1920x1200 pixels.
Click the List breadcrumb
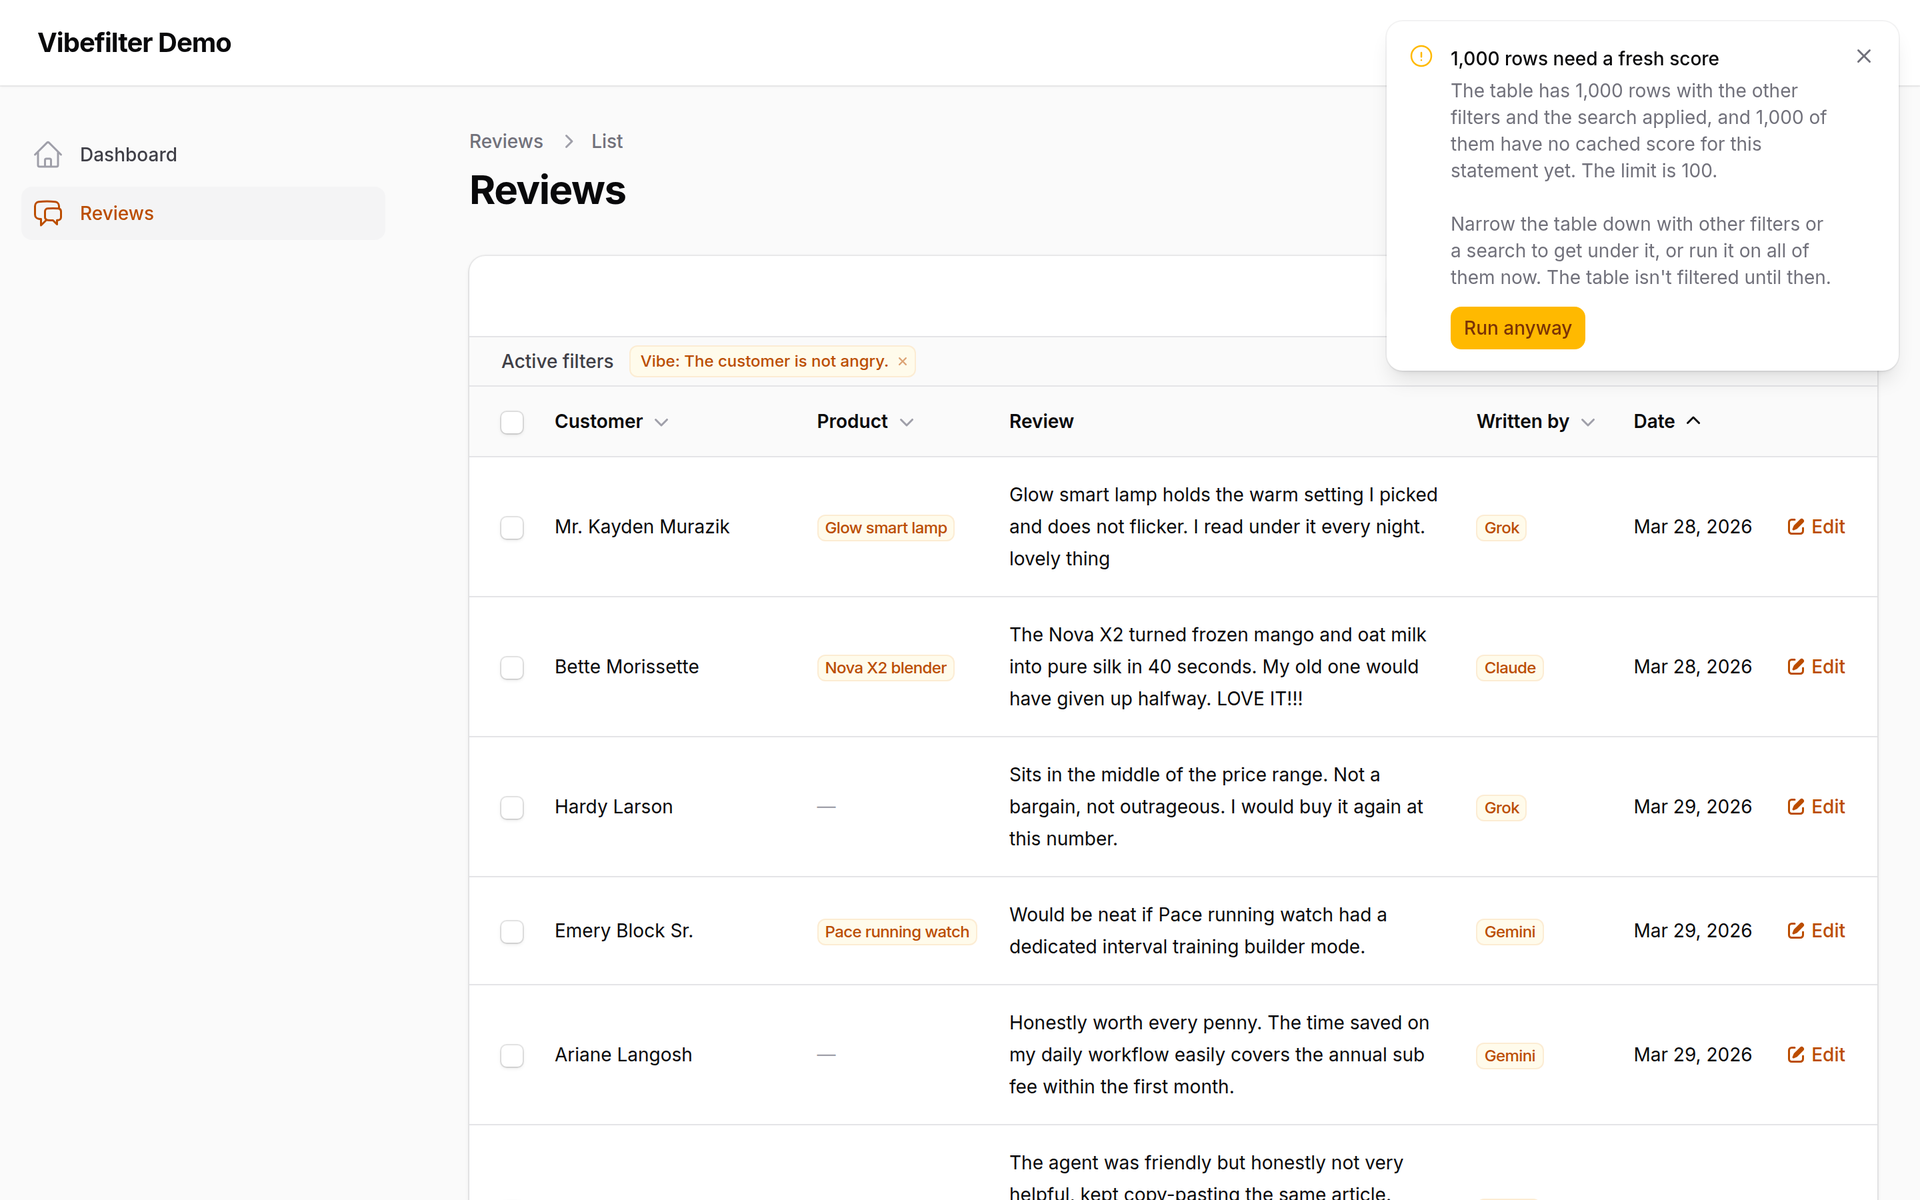coord(607,142)
